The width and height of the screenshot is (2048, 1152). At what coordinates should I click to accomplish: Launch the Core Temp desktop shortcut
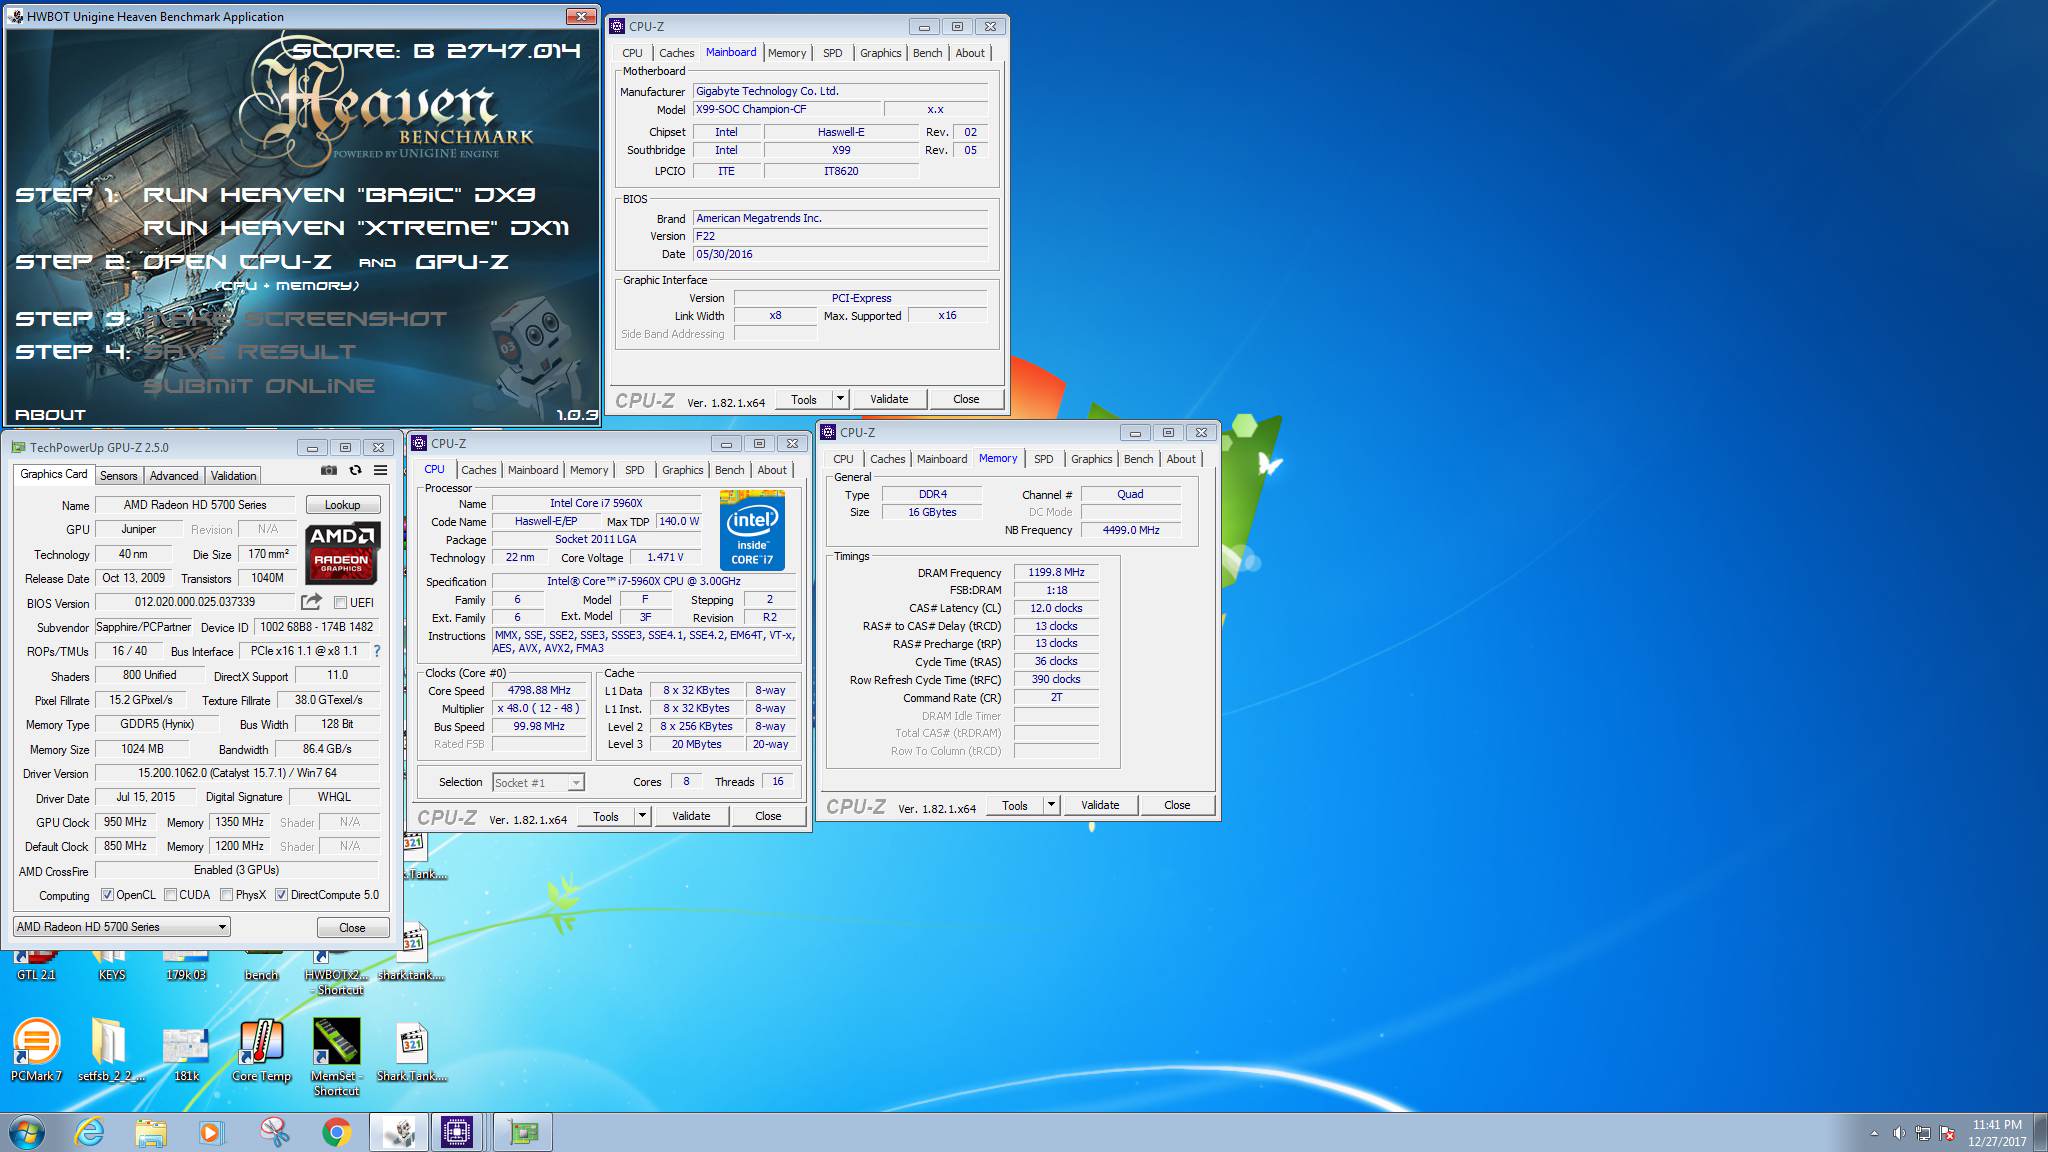click(x=261, y=1050)
